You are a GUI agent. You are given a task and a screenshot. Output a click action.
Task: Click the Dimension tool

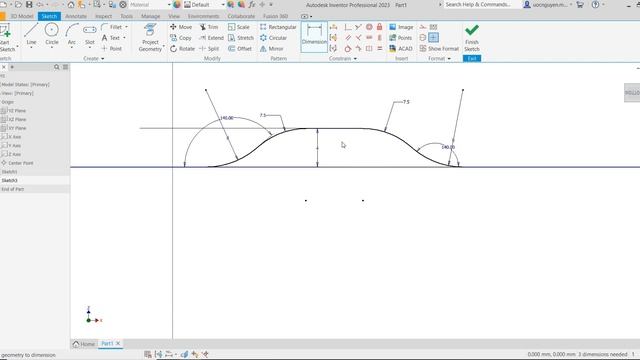coord(314,37)
